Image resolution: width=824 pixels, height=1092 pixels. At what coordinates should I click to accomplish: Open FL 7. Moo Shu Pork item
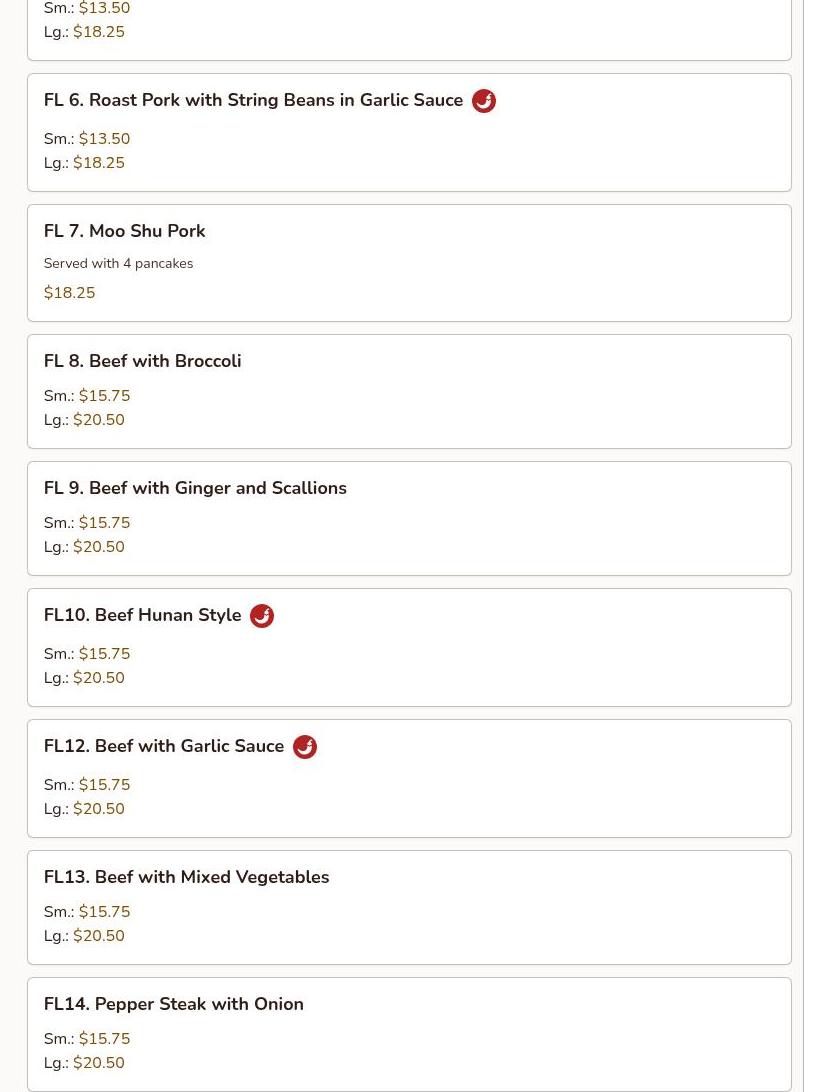coord(124,231)
